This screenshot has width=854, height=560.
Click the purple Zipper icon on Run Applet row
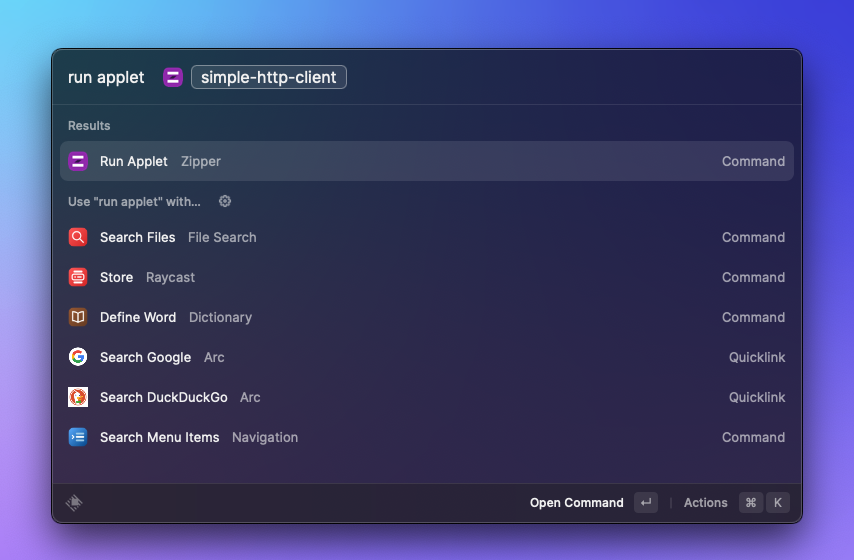click(x=78, y=161)
